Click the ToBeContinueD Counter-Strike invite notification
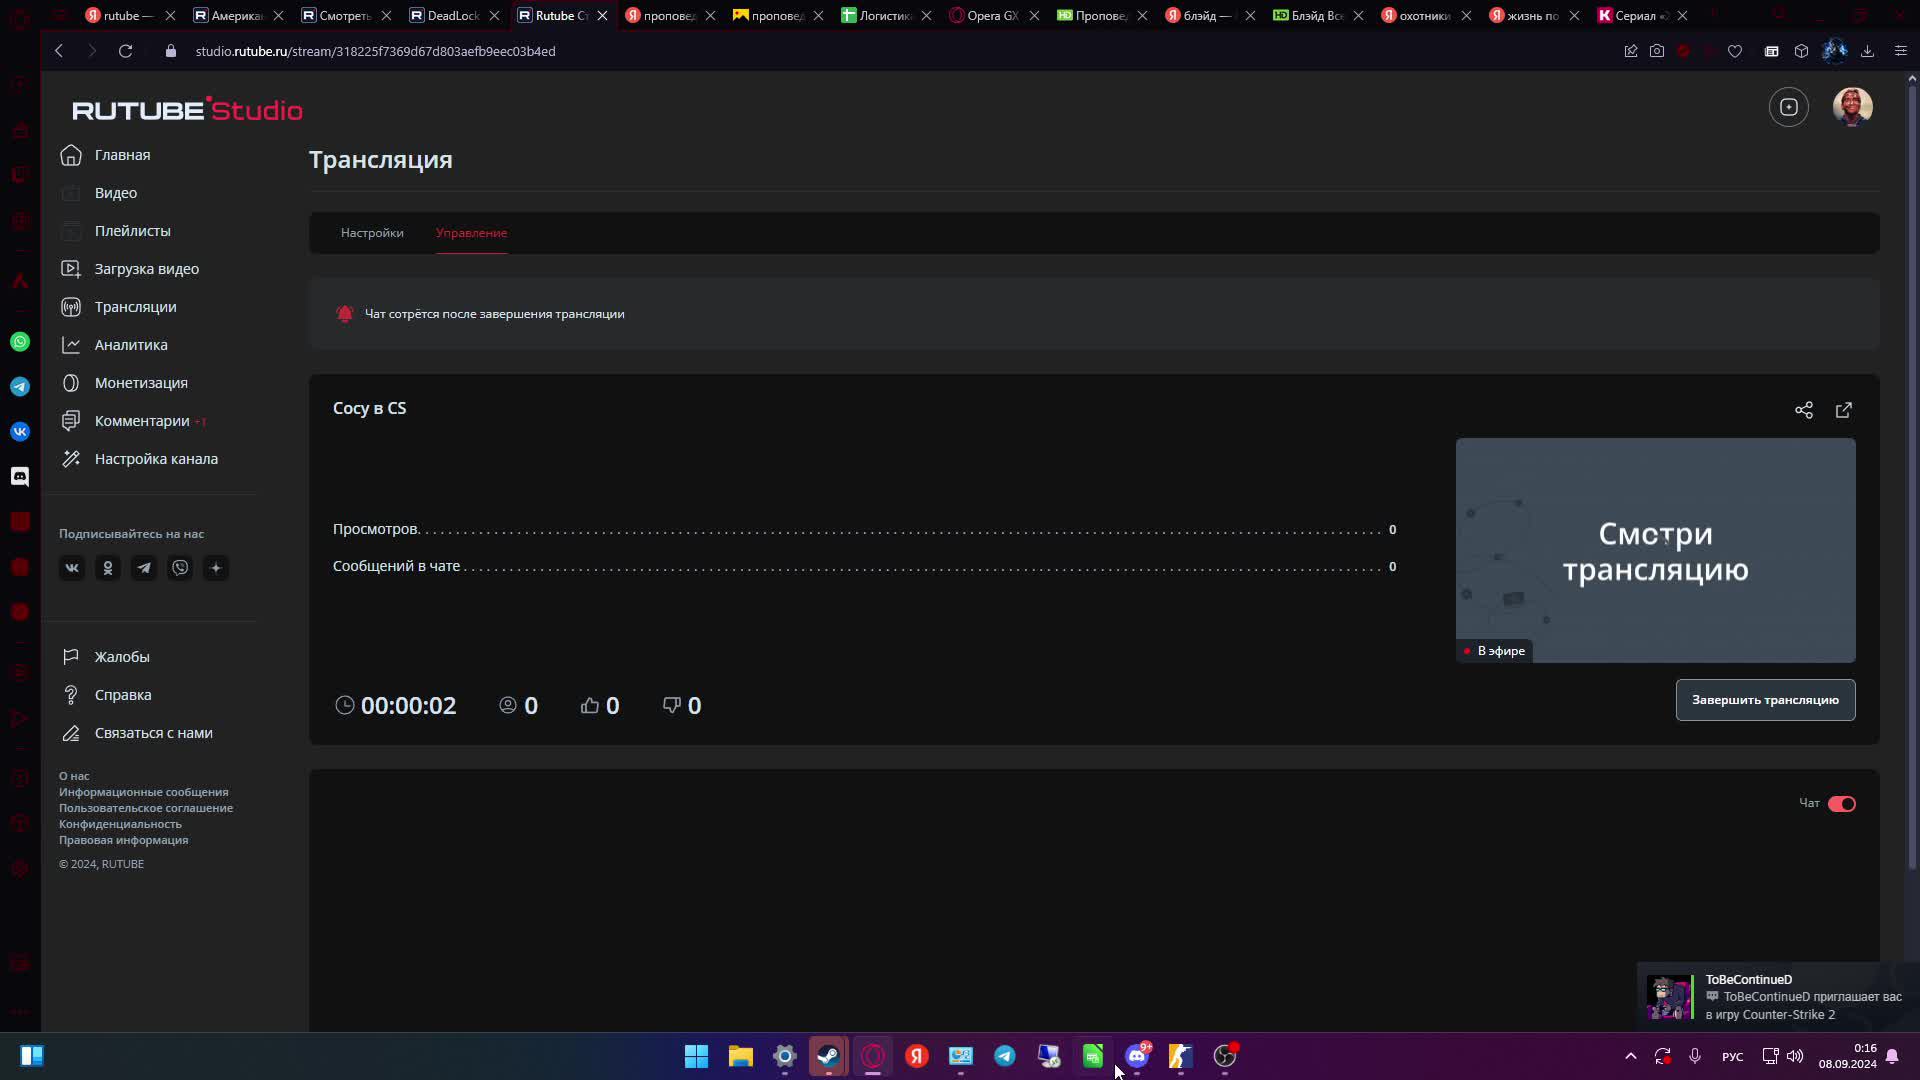The height and width of the screenshot is (1080, 1920). tap(1778, 997)
